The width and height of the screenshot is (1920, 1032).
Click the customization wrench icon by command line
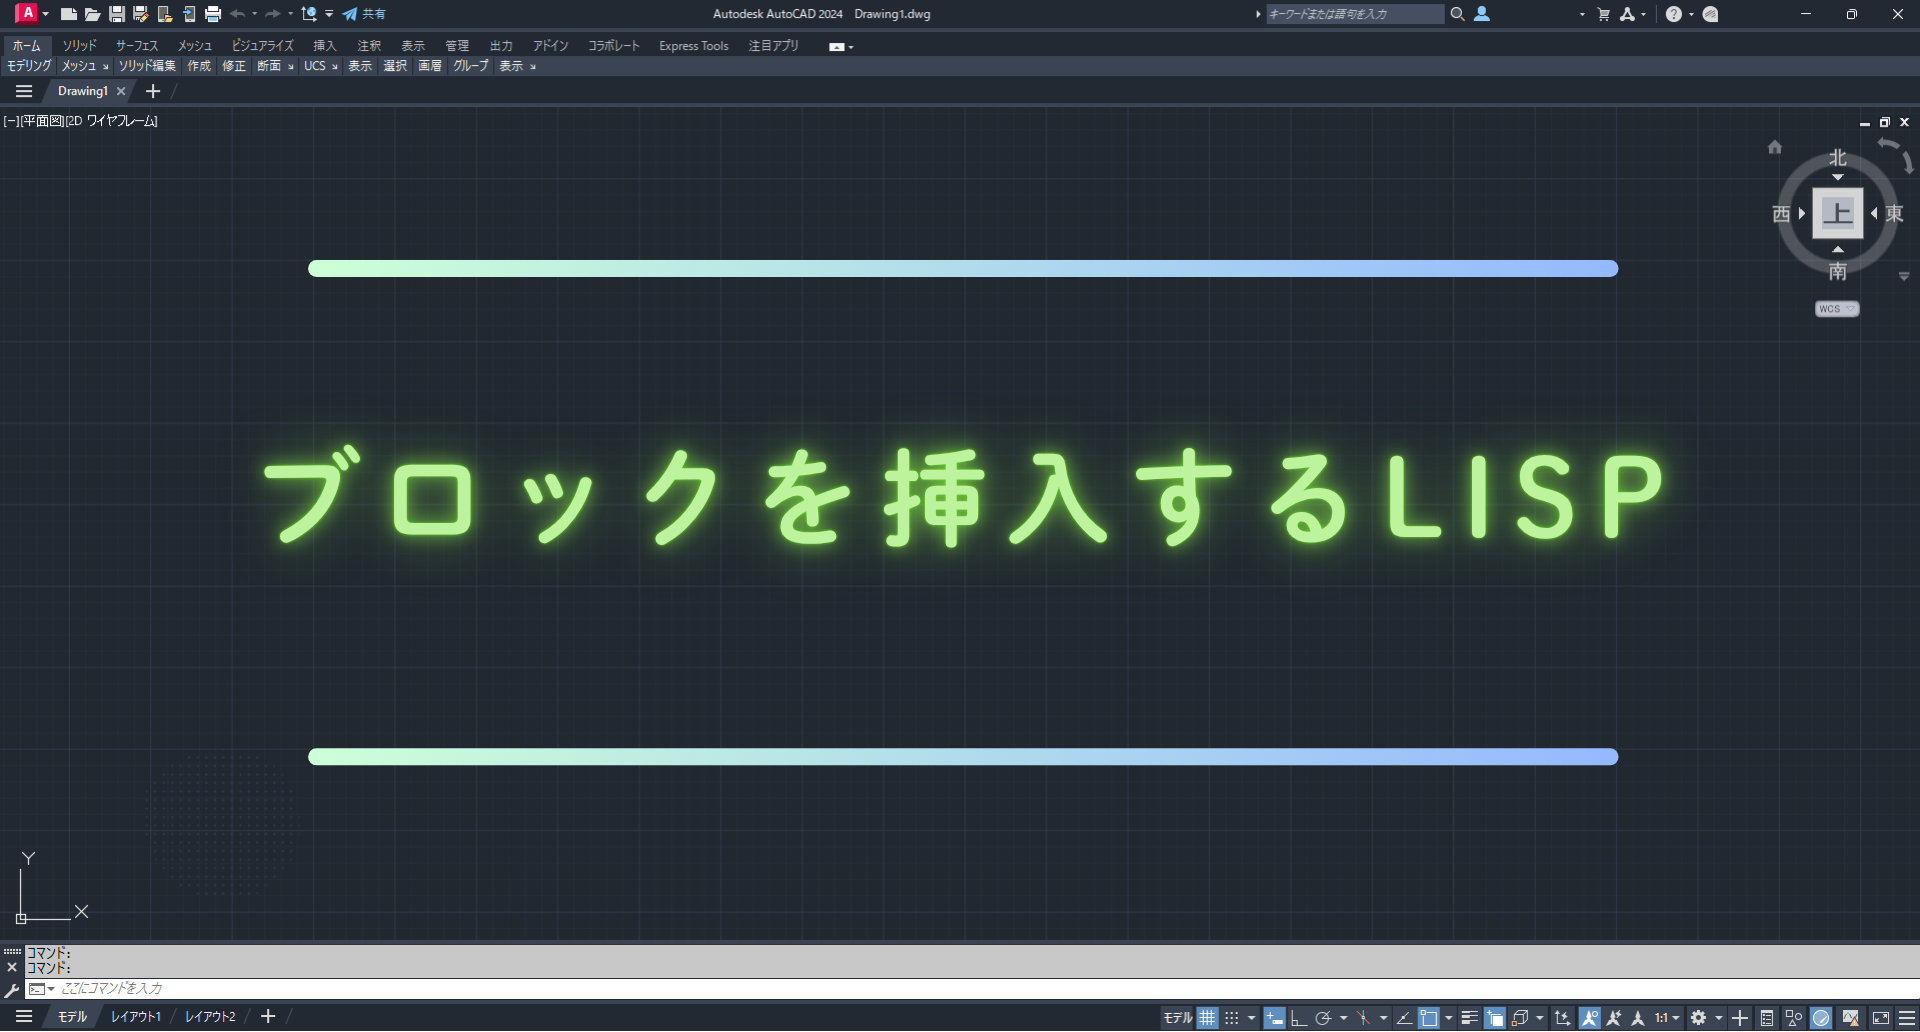coord(12,990)
